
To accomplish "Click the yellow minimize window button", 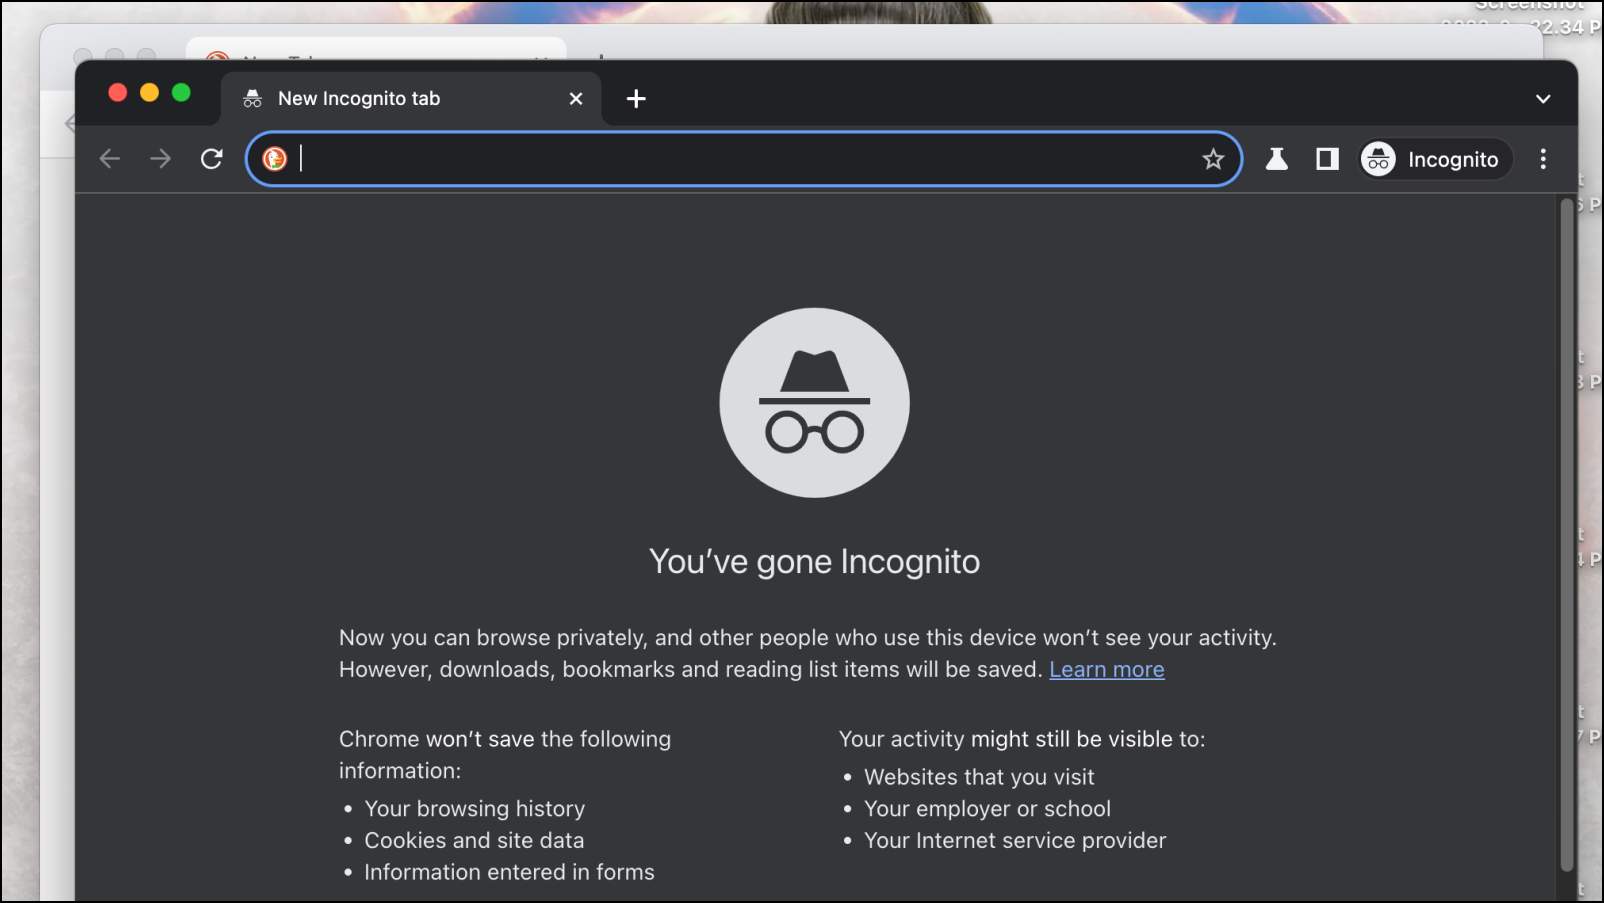I will pos(149,92).
